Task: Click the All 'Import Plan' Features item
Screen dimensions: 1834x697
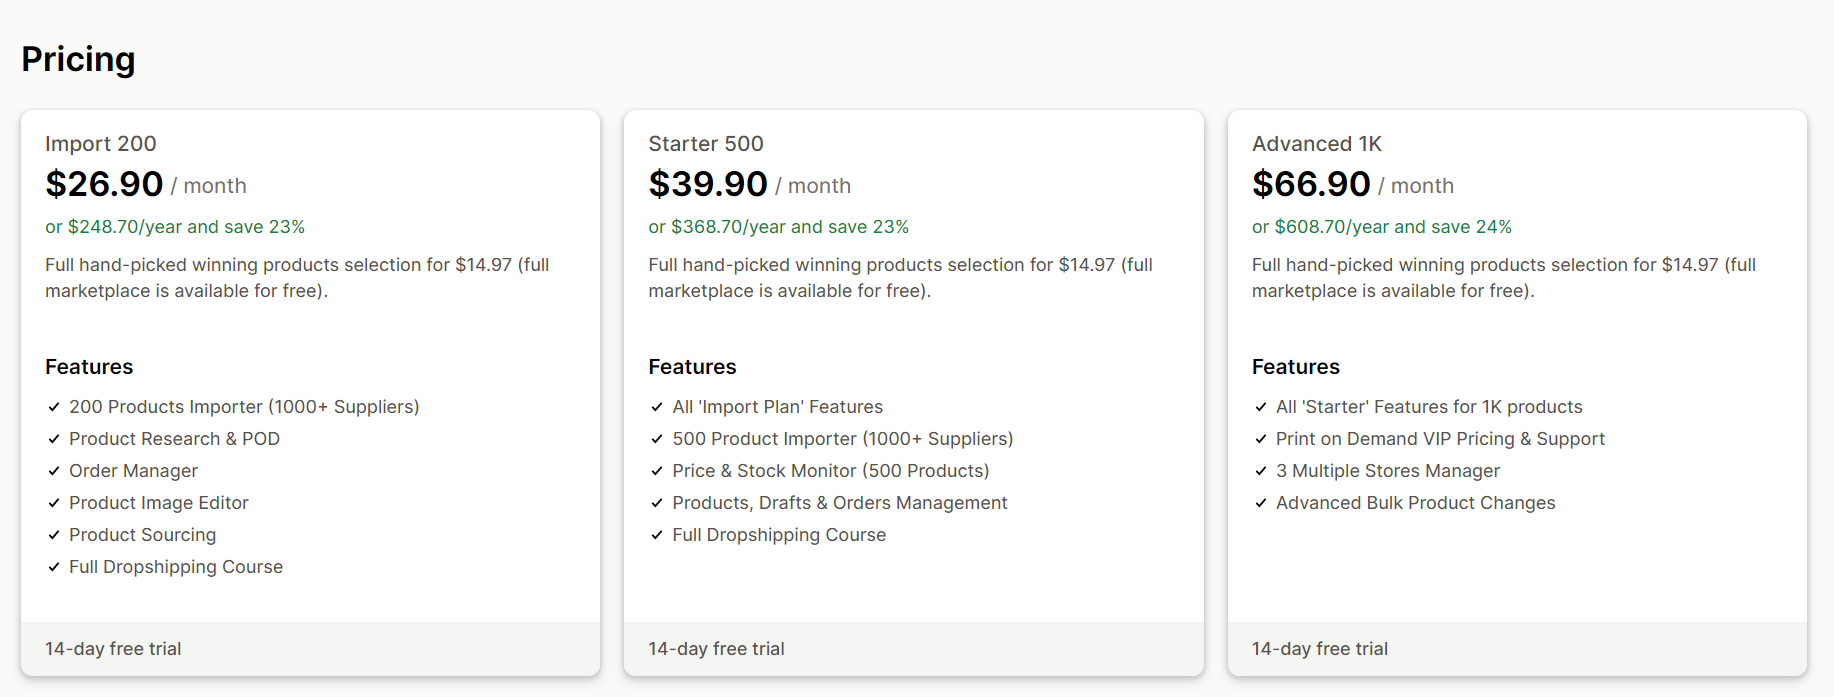Action: click(x=778, y=407)
